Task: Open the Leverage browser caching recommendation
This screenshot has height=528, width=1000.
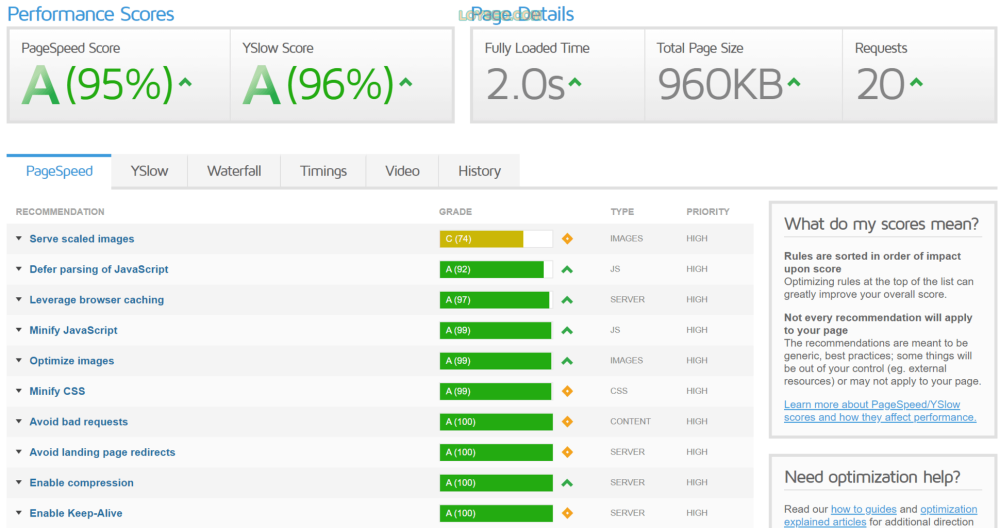Action: [x=96, y=300]
